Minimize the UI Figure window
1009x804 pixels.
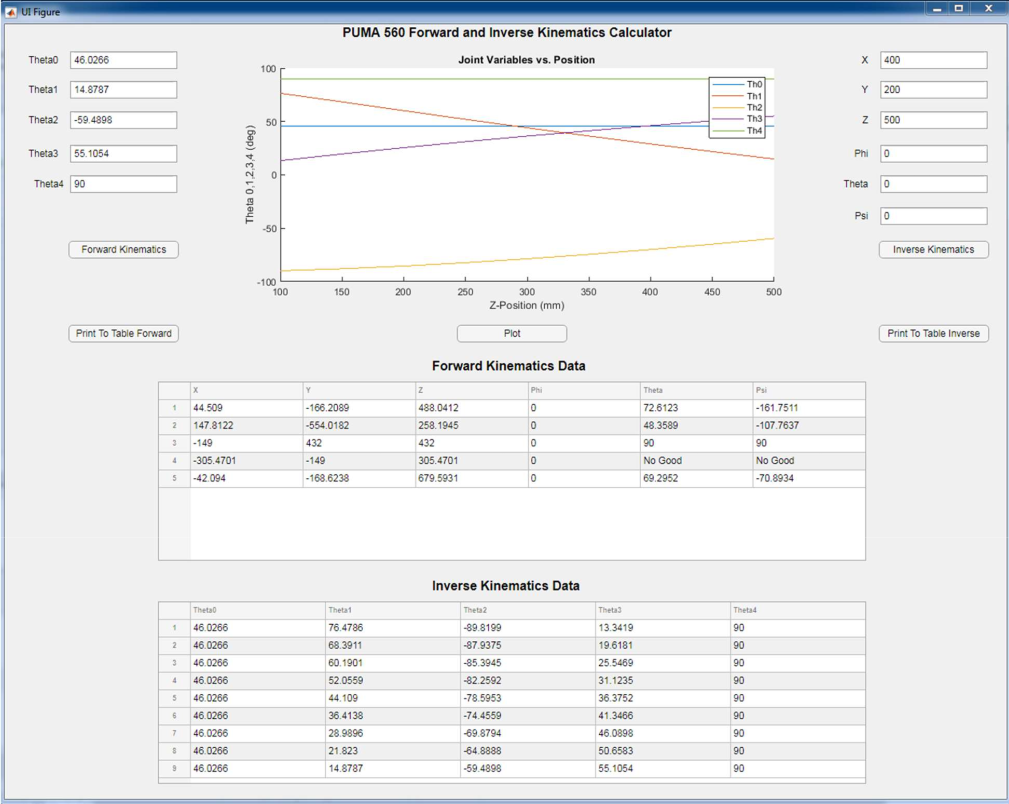point(937,8)
